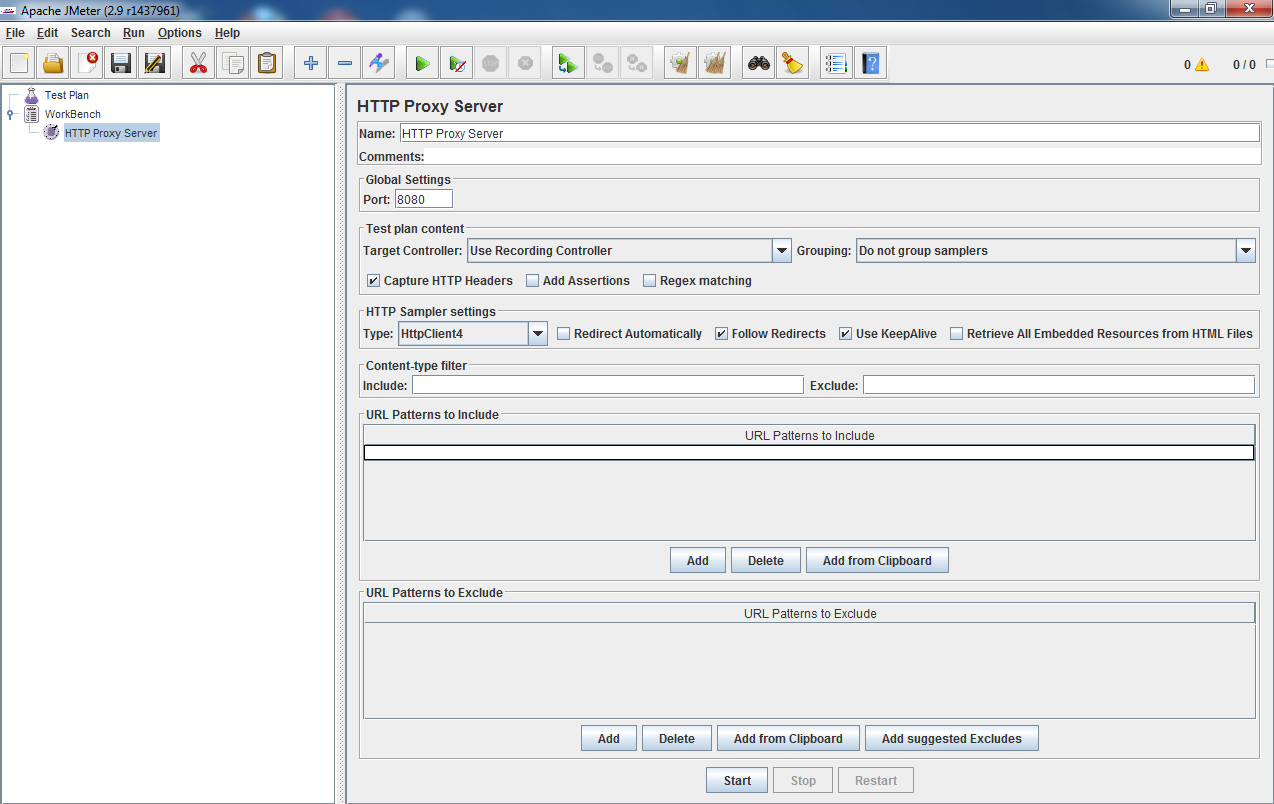
Task: Enable the Regex matching checkbox
Action: 649,281
